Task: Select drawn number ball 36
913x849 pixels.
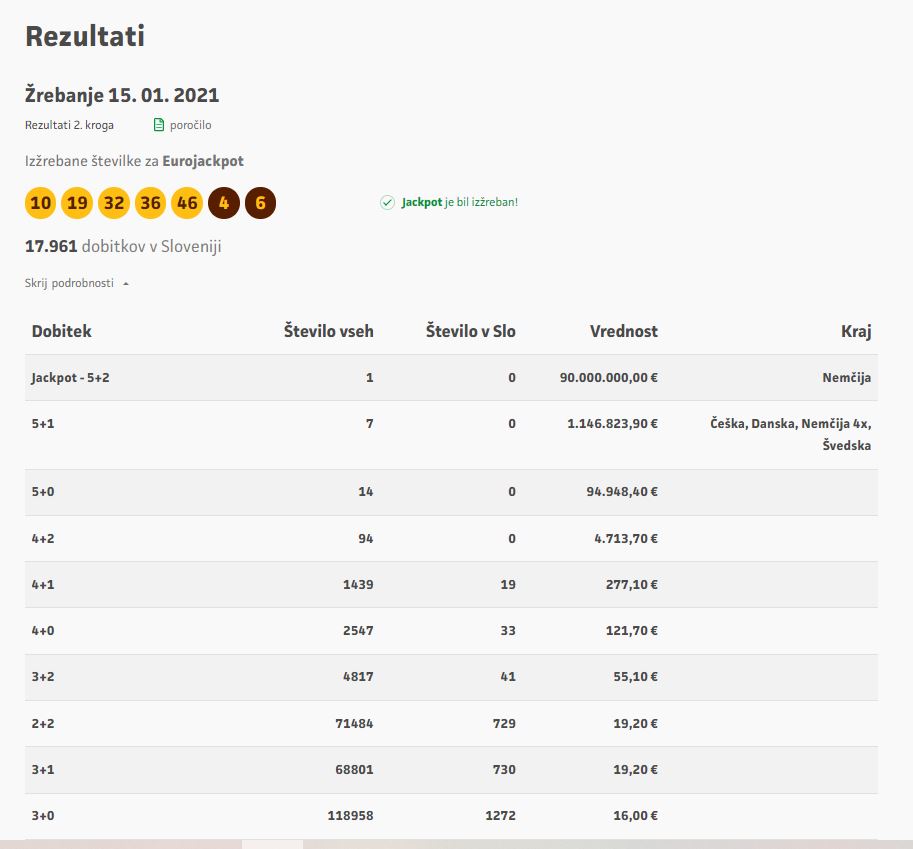Action: (x=150, y=203)
